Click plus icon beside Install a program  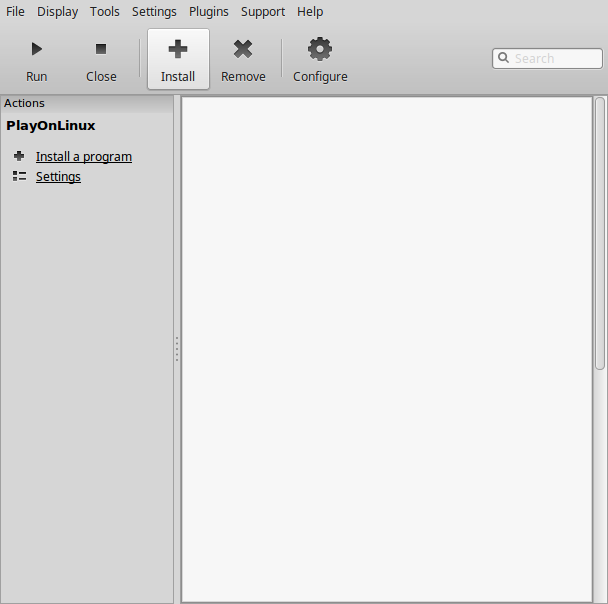(19, 156)
